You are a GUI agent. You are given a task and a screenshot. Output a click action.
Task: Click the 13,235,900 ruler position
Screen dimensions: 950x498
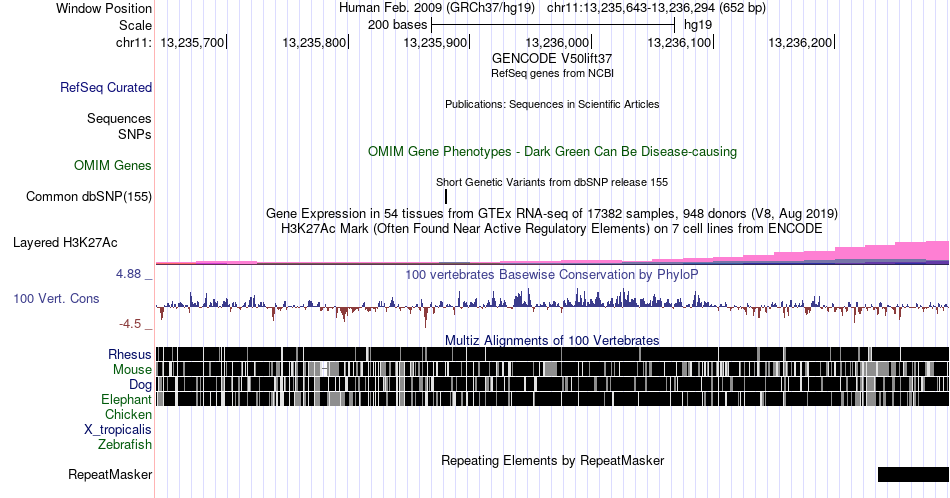(436, 42)
